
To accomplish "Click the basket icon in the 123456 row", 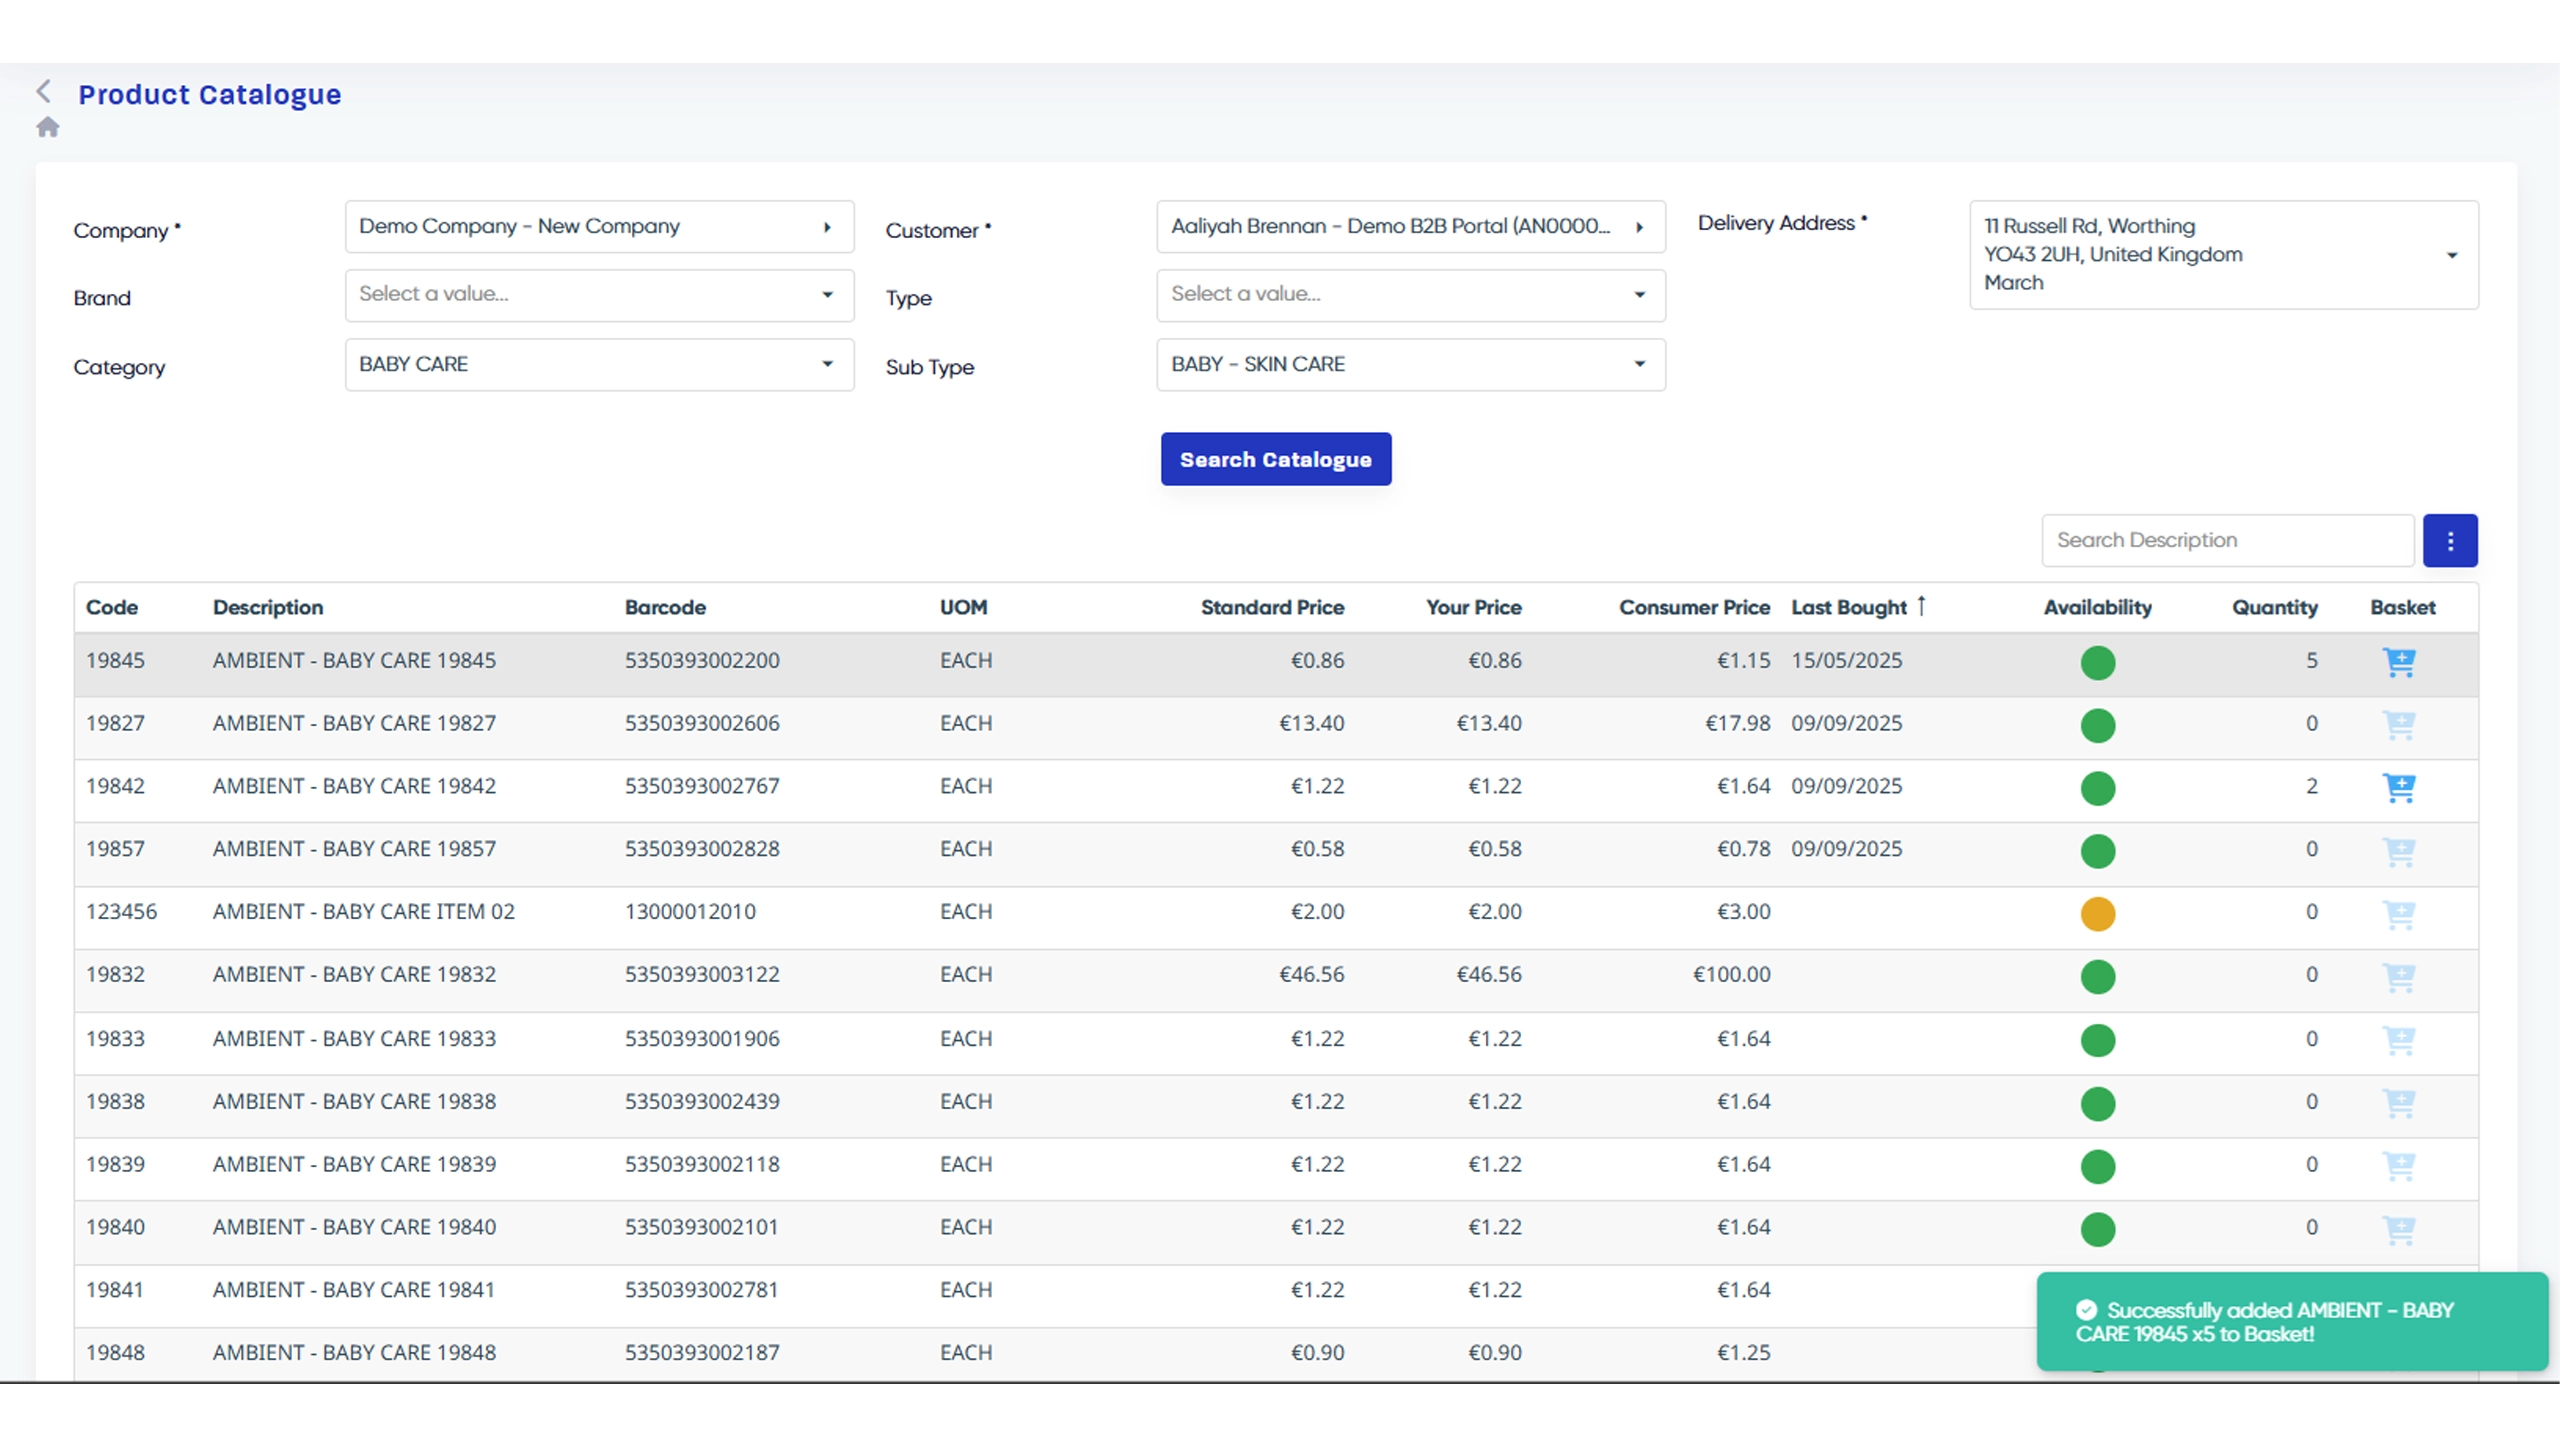I will click(2398, 914).
